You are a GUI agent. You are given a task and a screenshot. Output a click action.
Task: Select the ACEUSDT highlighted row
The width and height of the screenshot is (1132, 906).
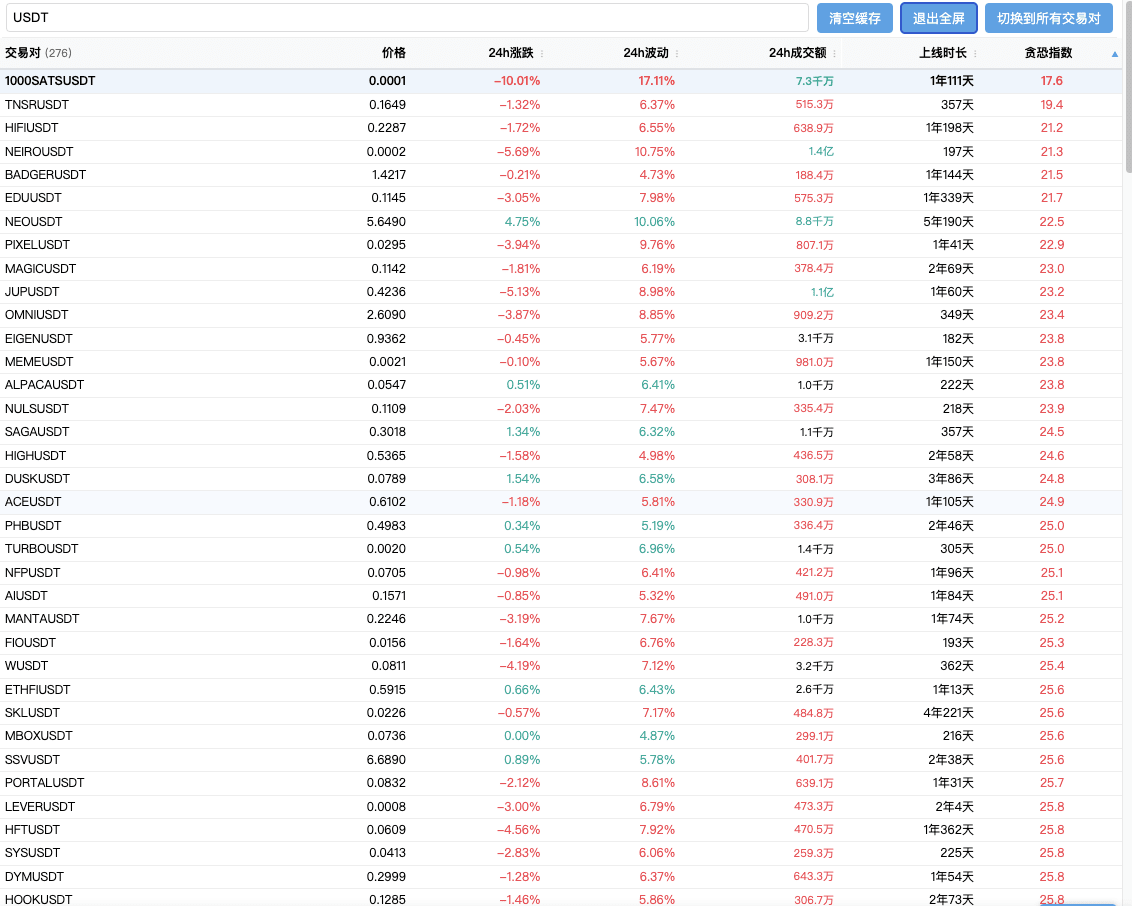tap(561, 502)
